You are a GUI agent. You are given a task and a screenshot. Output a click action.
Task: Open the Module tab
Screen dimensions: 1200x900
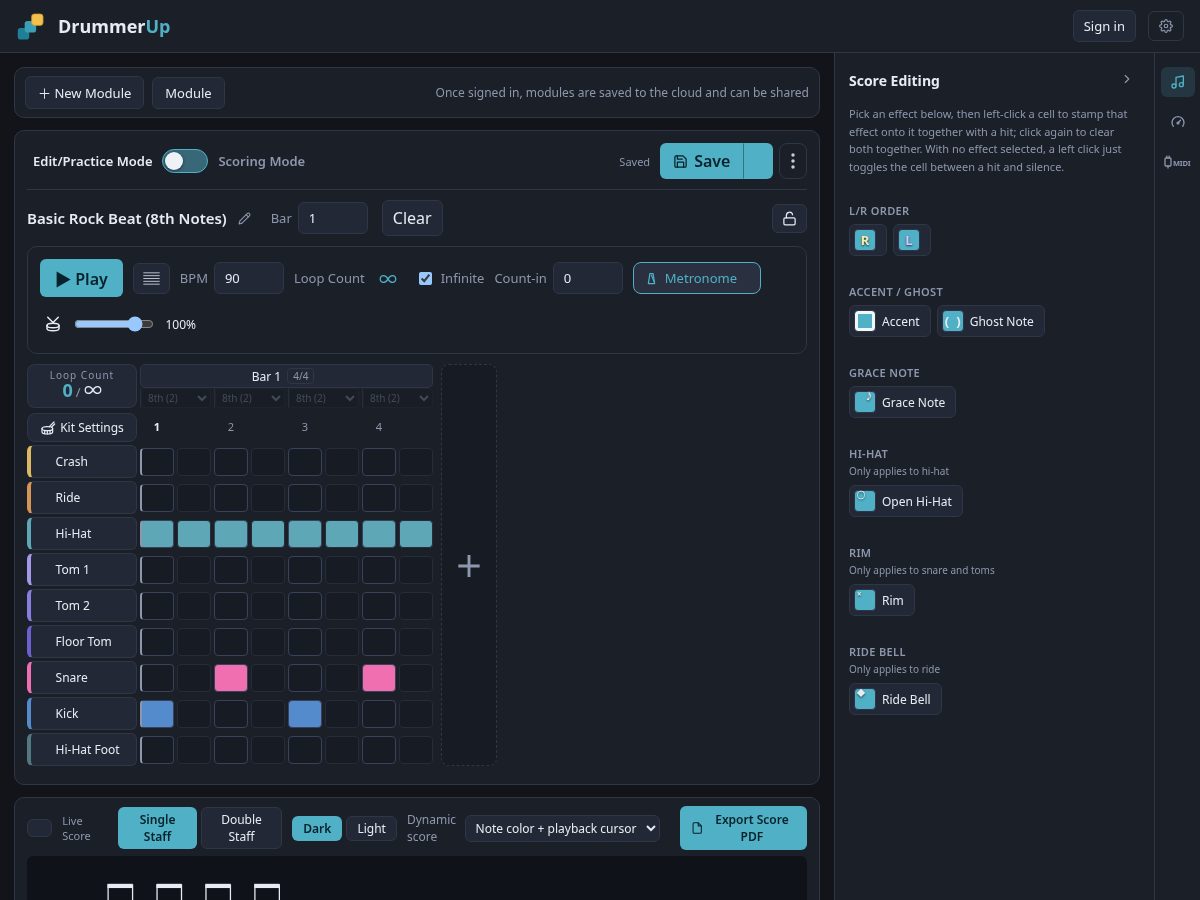pyautogui.click(x=188, y=93)
